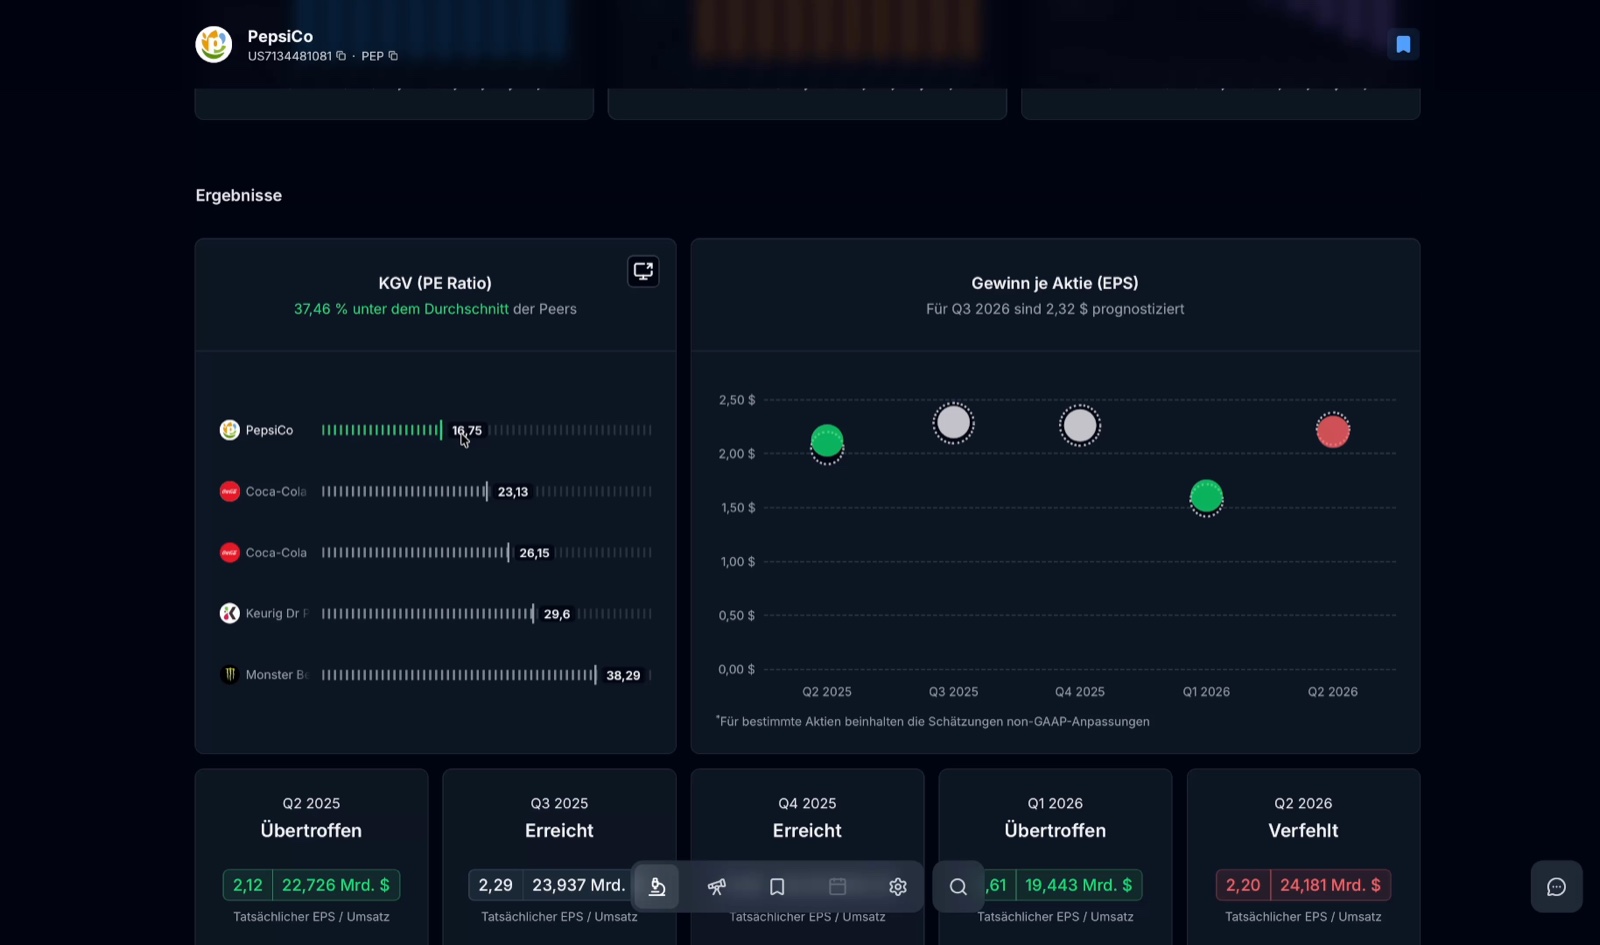
Task: Click the KGV (PE Ratio) title
Action: [x=435, y=283]
